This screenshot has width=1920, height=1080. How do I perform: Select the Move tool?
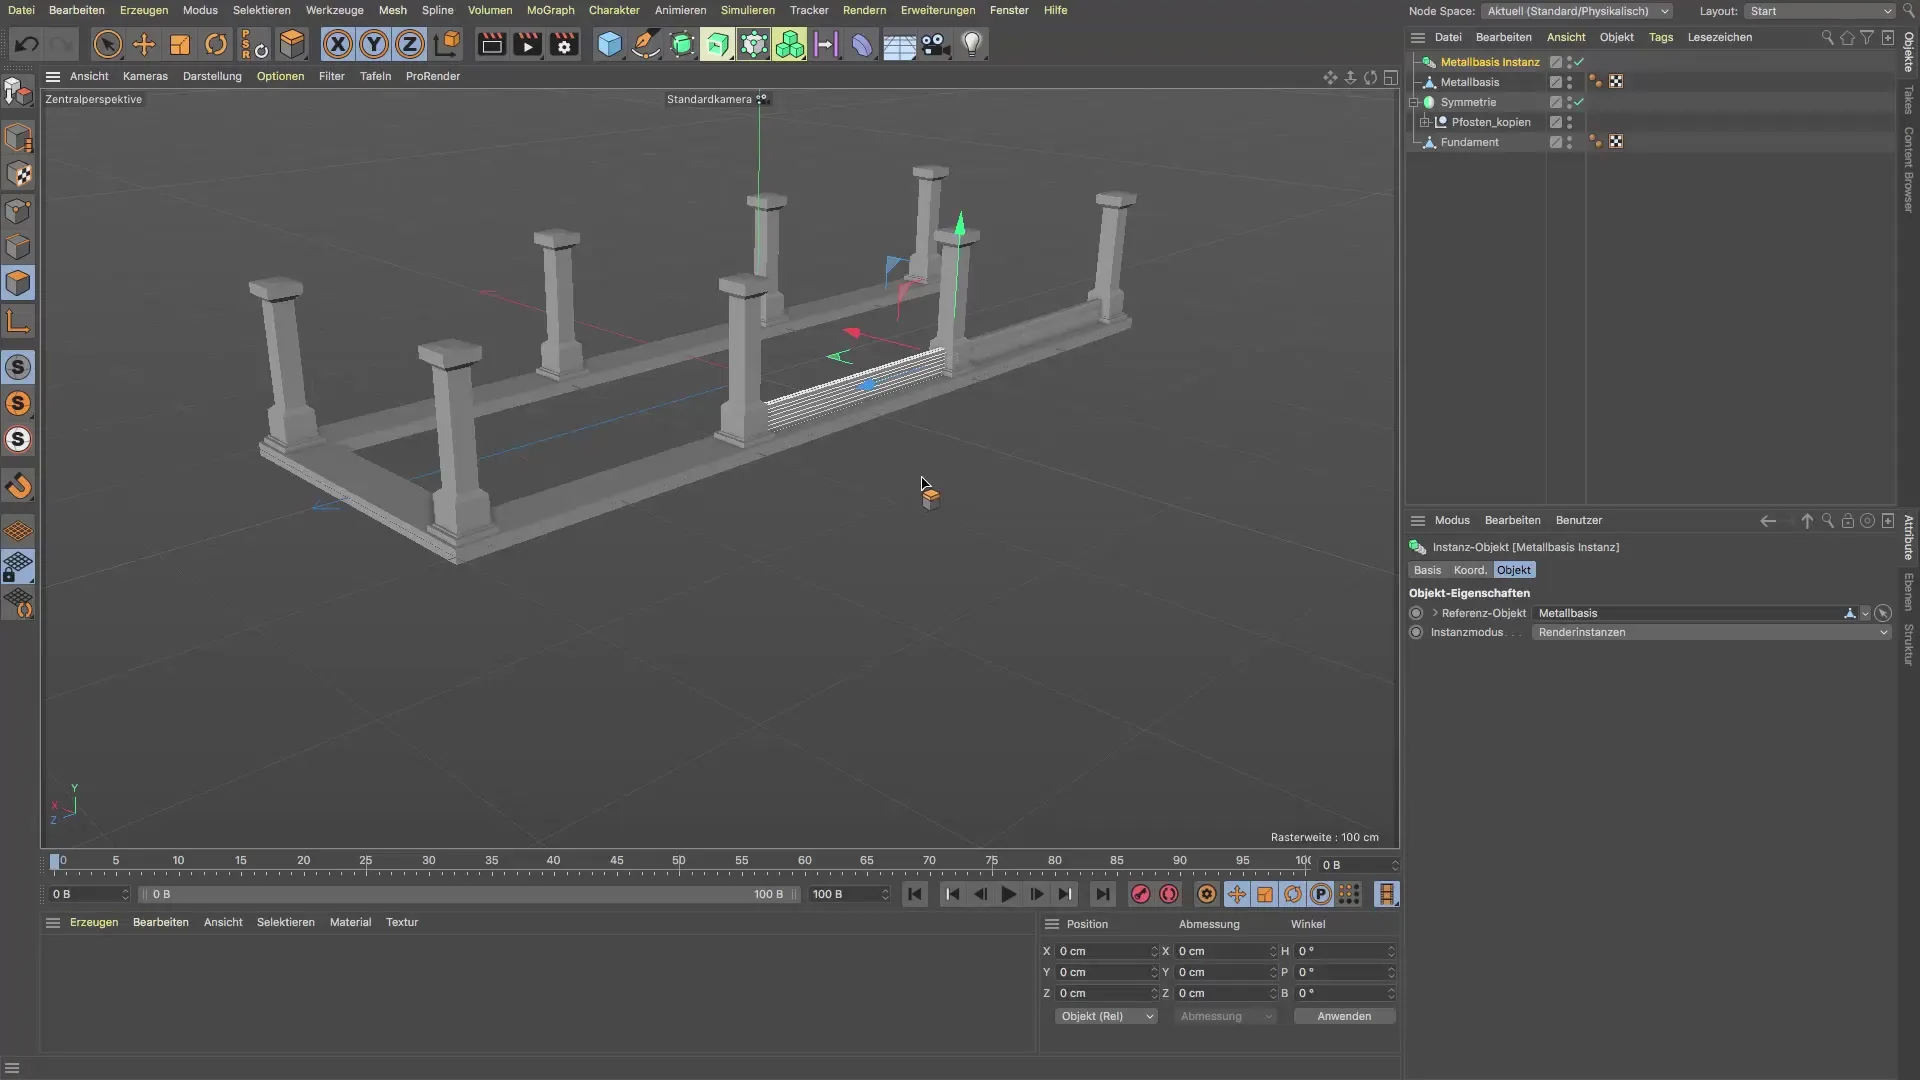pyautogui.click(x=144, y=44)
